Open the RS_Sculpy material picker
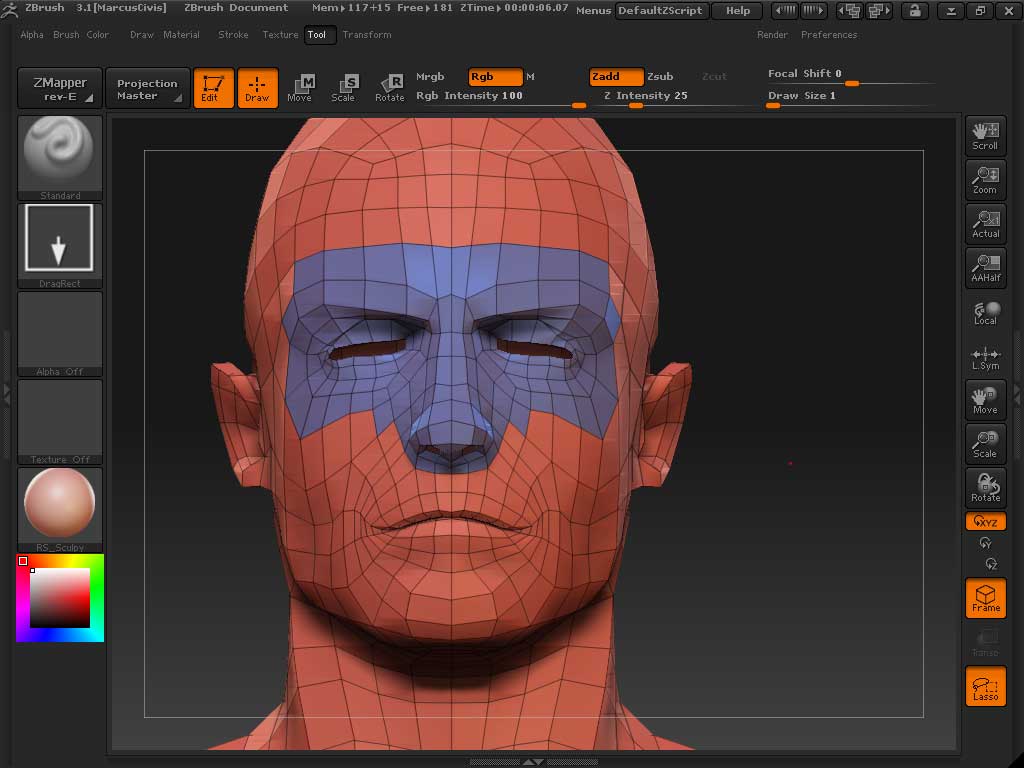 click(59, 509)
